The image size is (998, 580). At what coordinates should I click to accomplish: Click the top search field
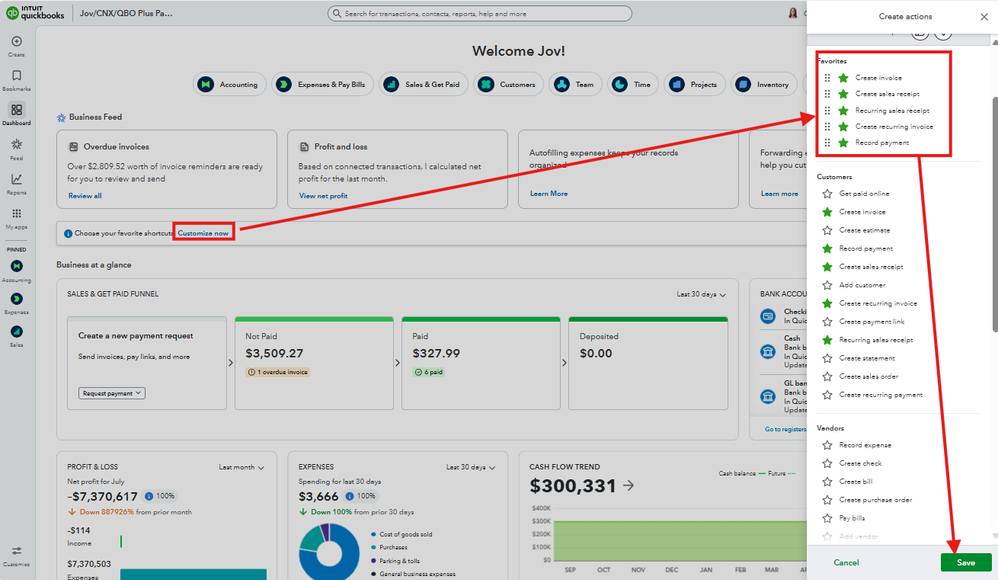[479, 13]
